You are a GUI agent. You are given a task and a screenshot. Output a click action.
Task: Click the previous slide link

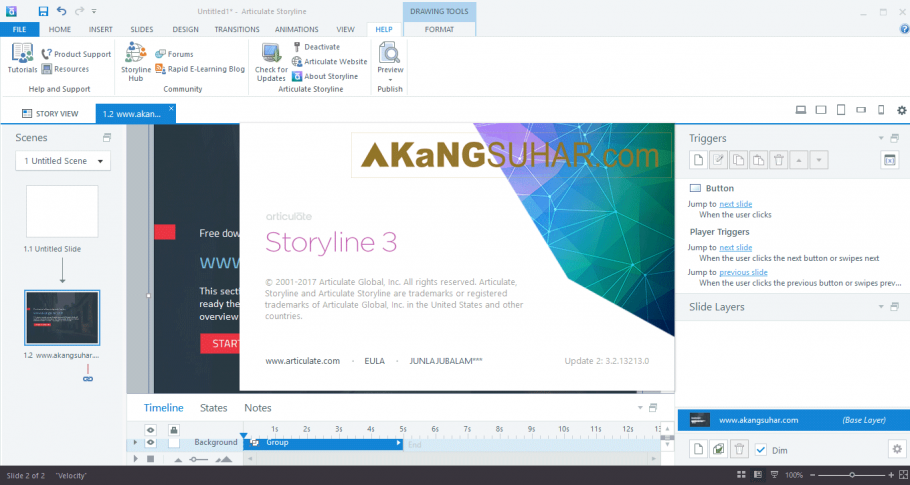[743, 272]
